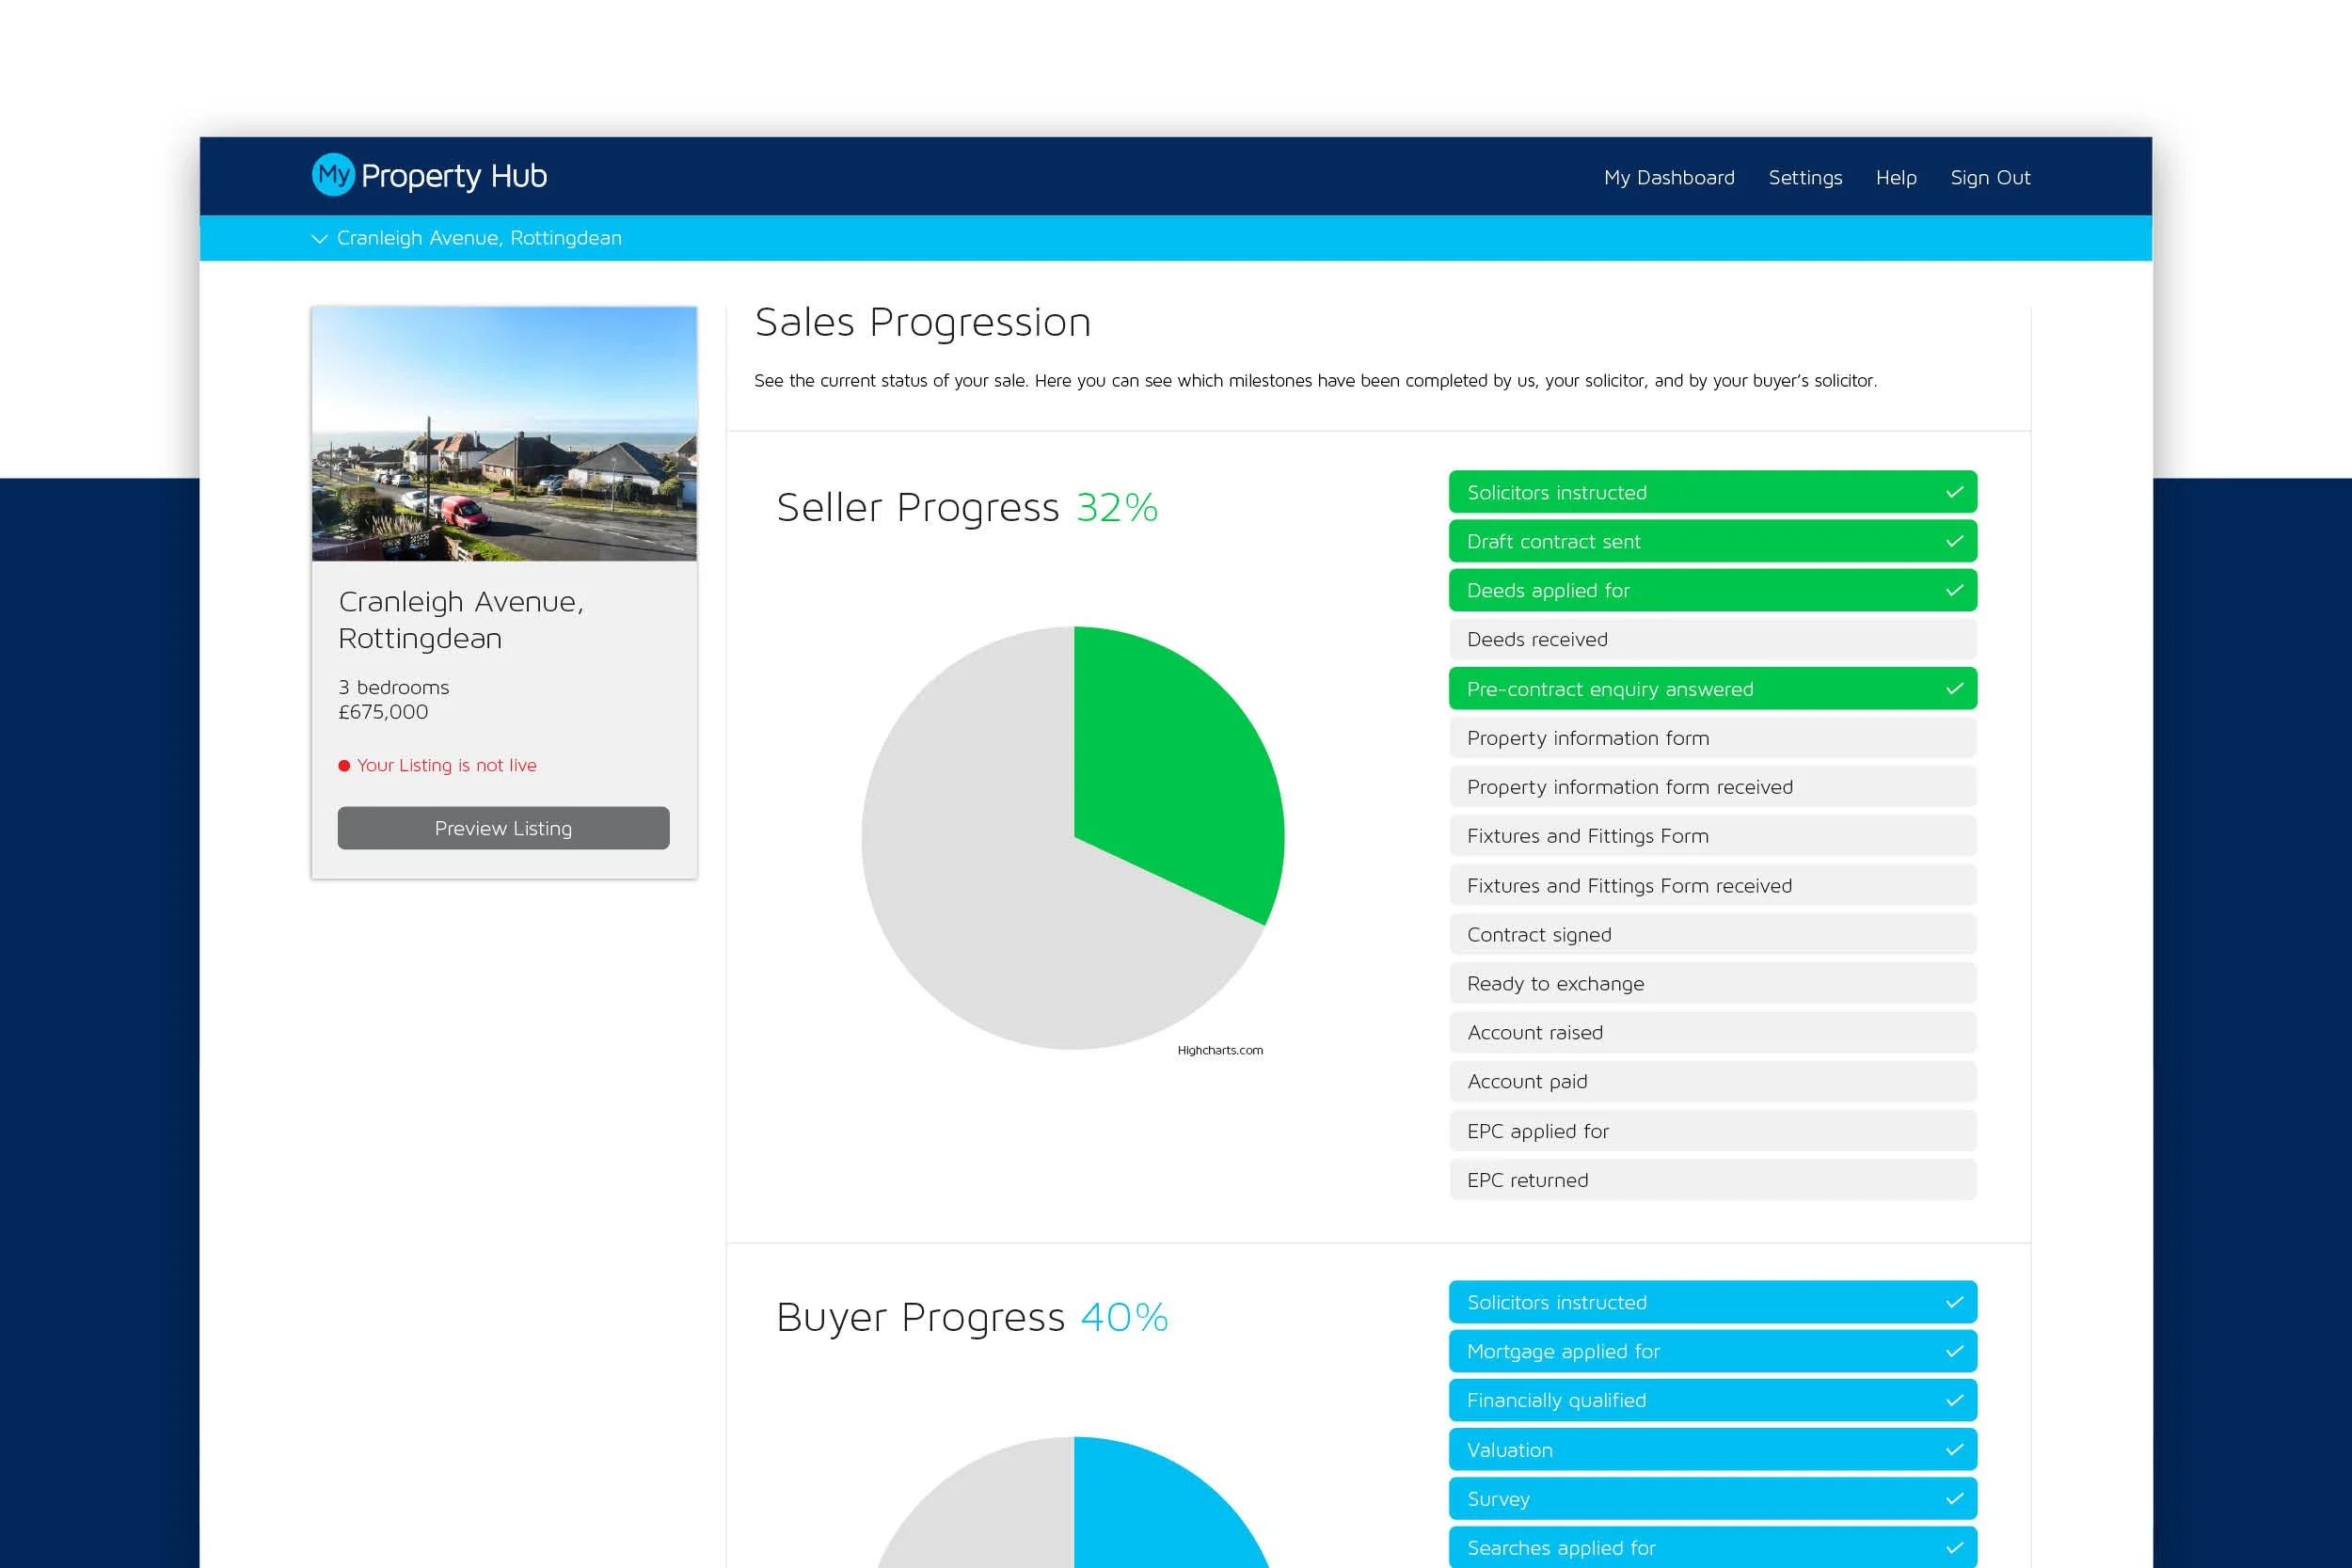Image resolution: width=2352 pixels, height=1568 pixels.
Task: Sign Out from the top navigation
Action: click(1990, 178)
